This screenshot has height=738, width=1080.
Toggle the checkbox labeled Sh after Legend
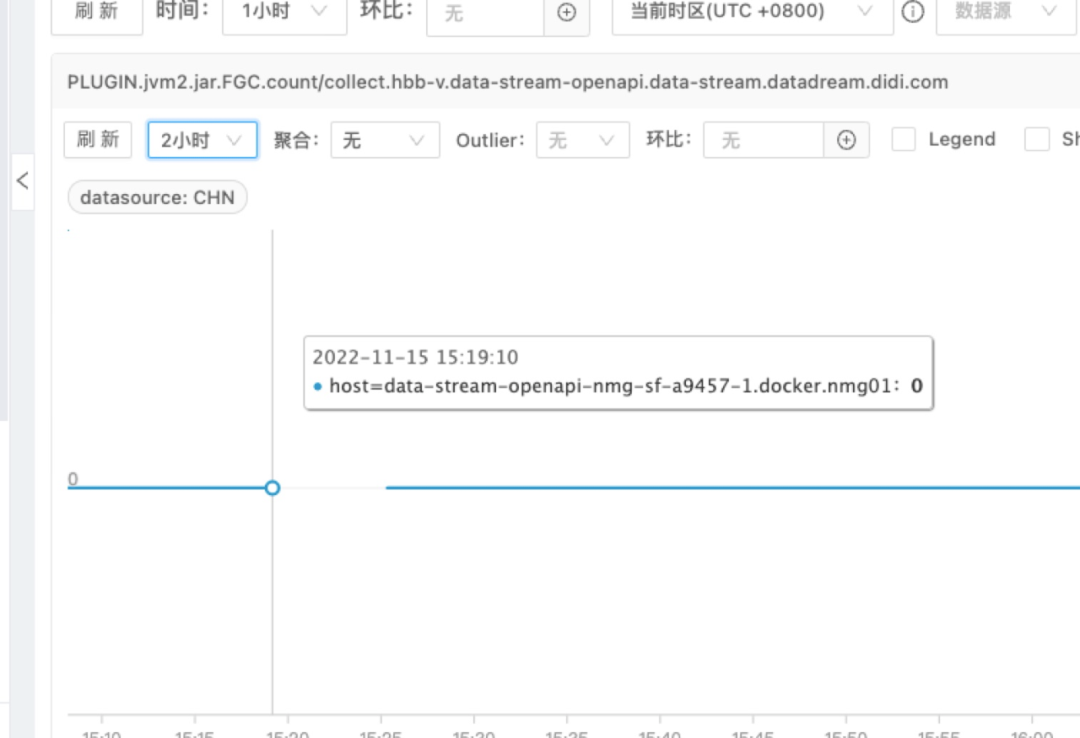(1037, 139)
